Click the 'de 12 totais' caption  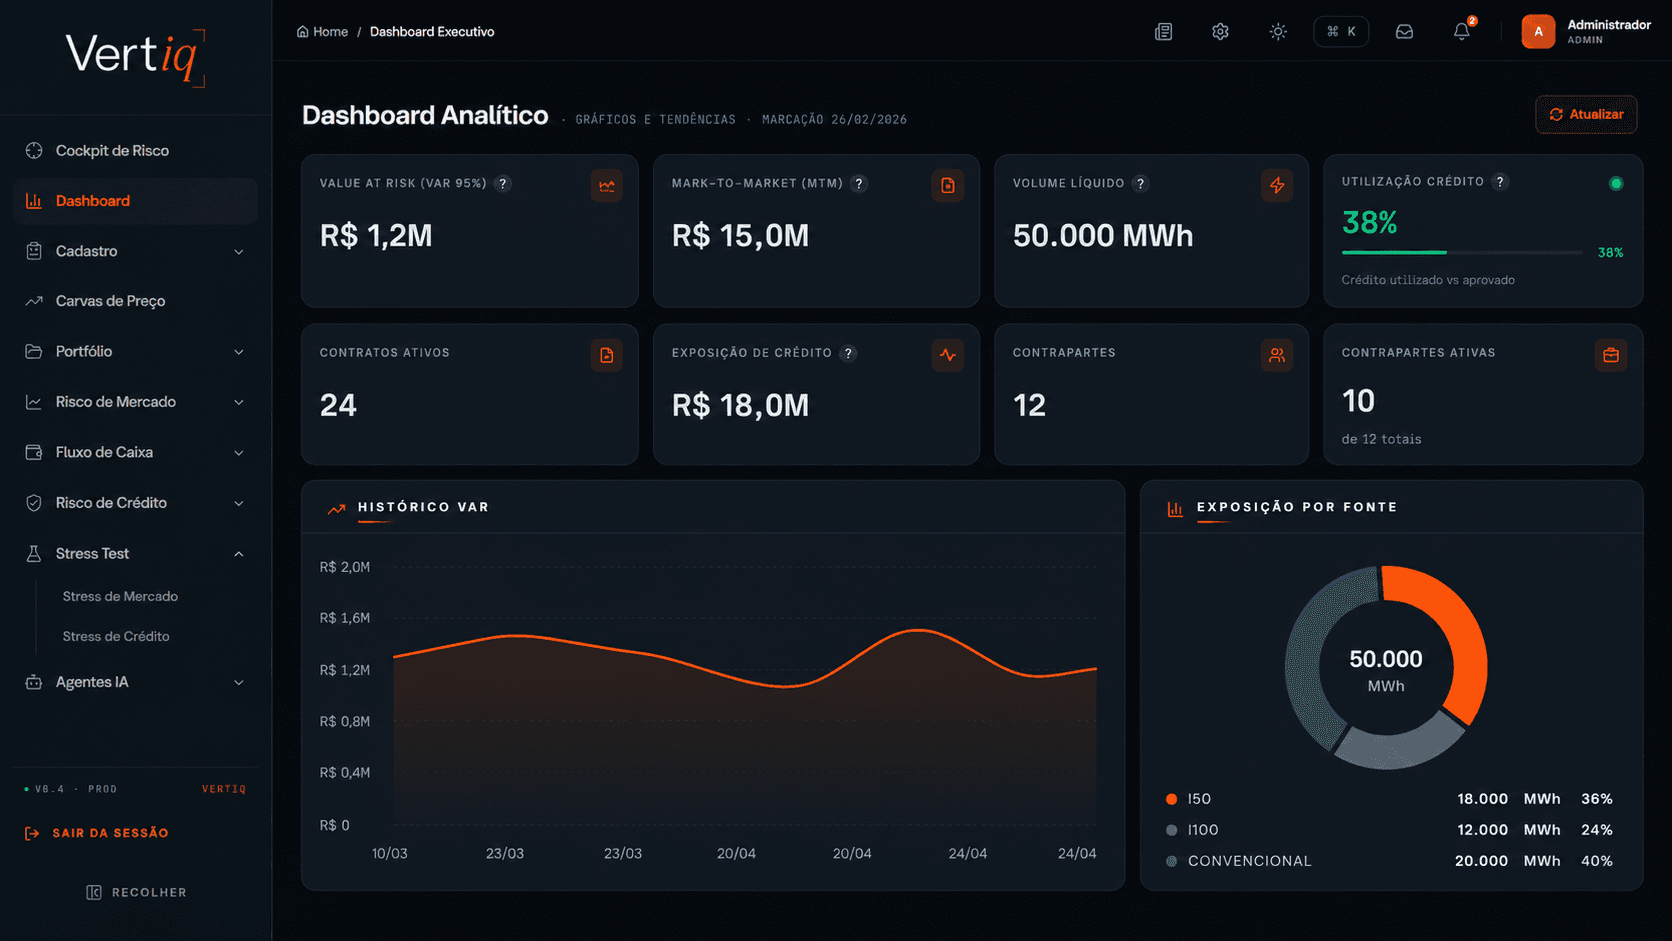click(x=1381, y=439)
